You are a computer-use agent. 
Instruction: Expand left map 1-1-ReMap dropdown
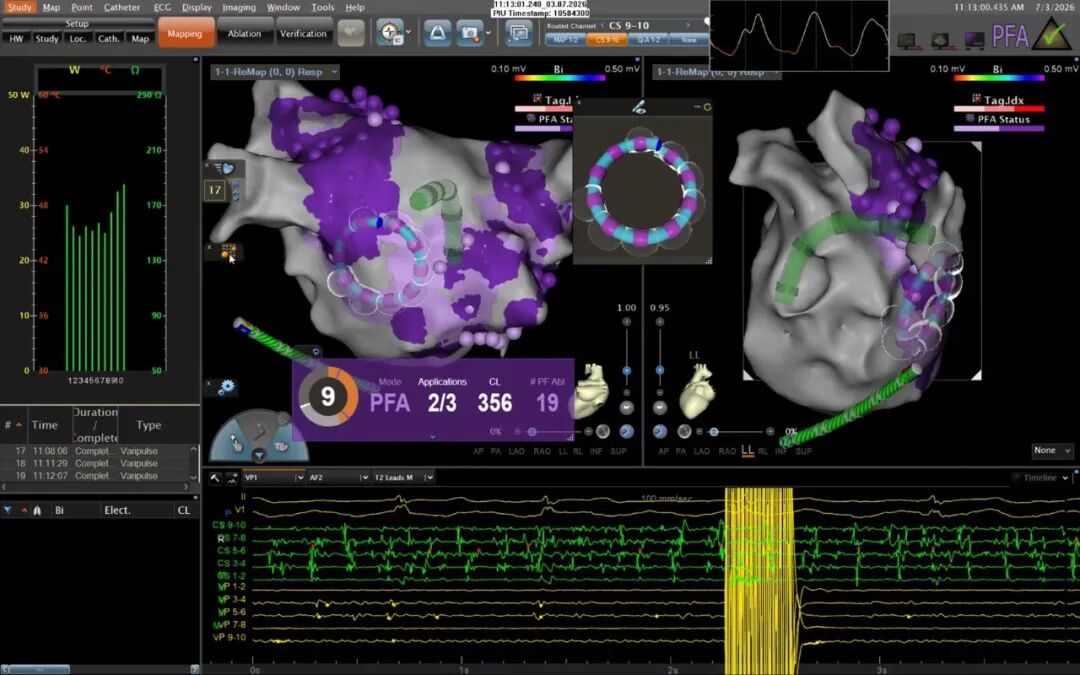coord(335,72)
